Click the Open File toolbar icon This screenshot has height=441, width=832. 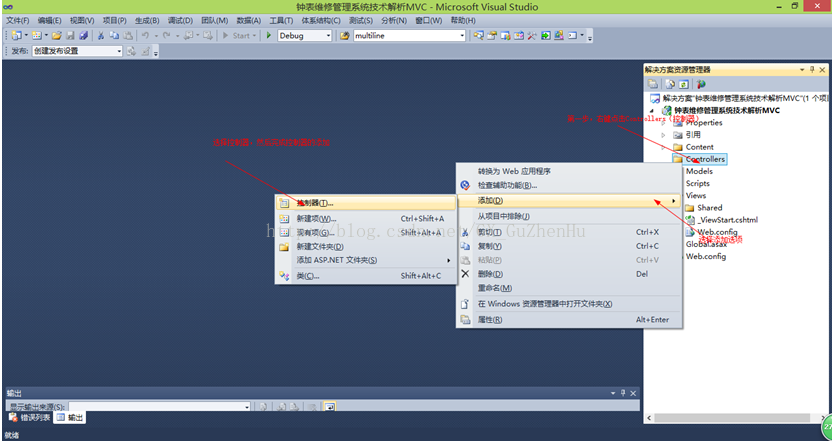56,36
